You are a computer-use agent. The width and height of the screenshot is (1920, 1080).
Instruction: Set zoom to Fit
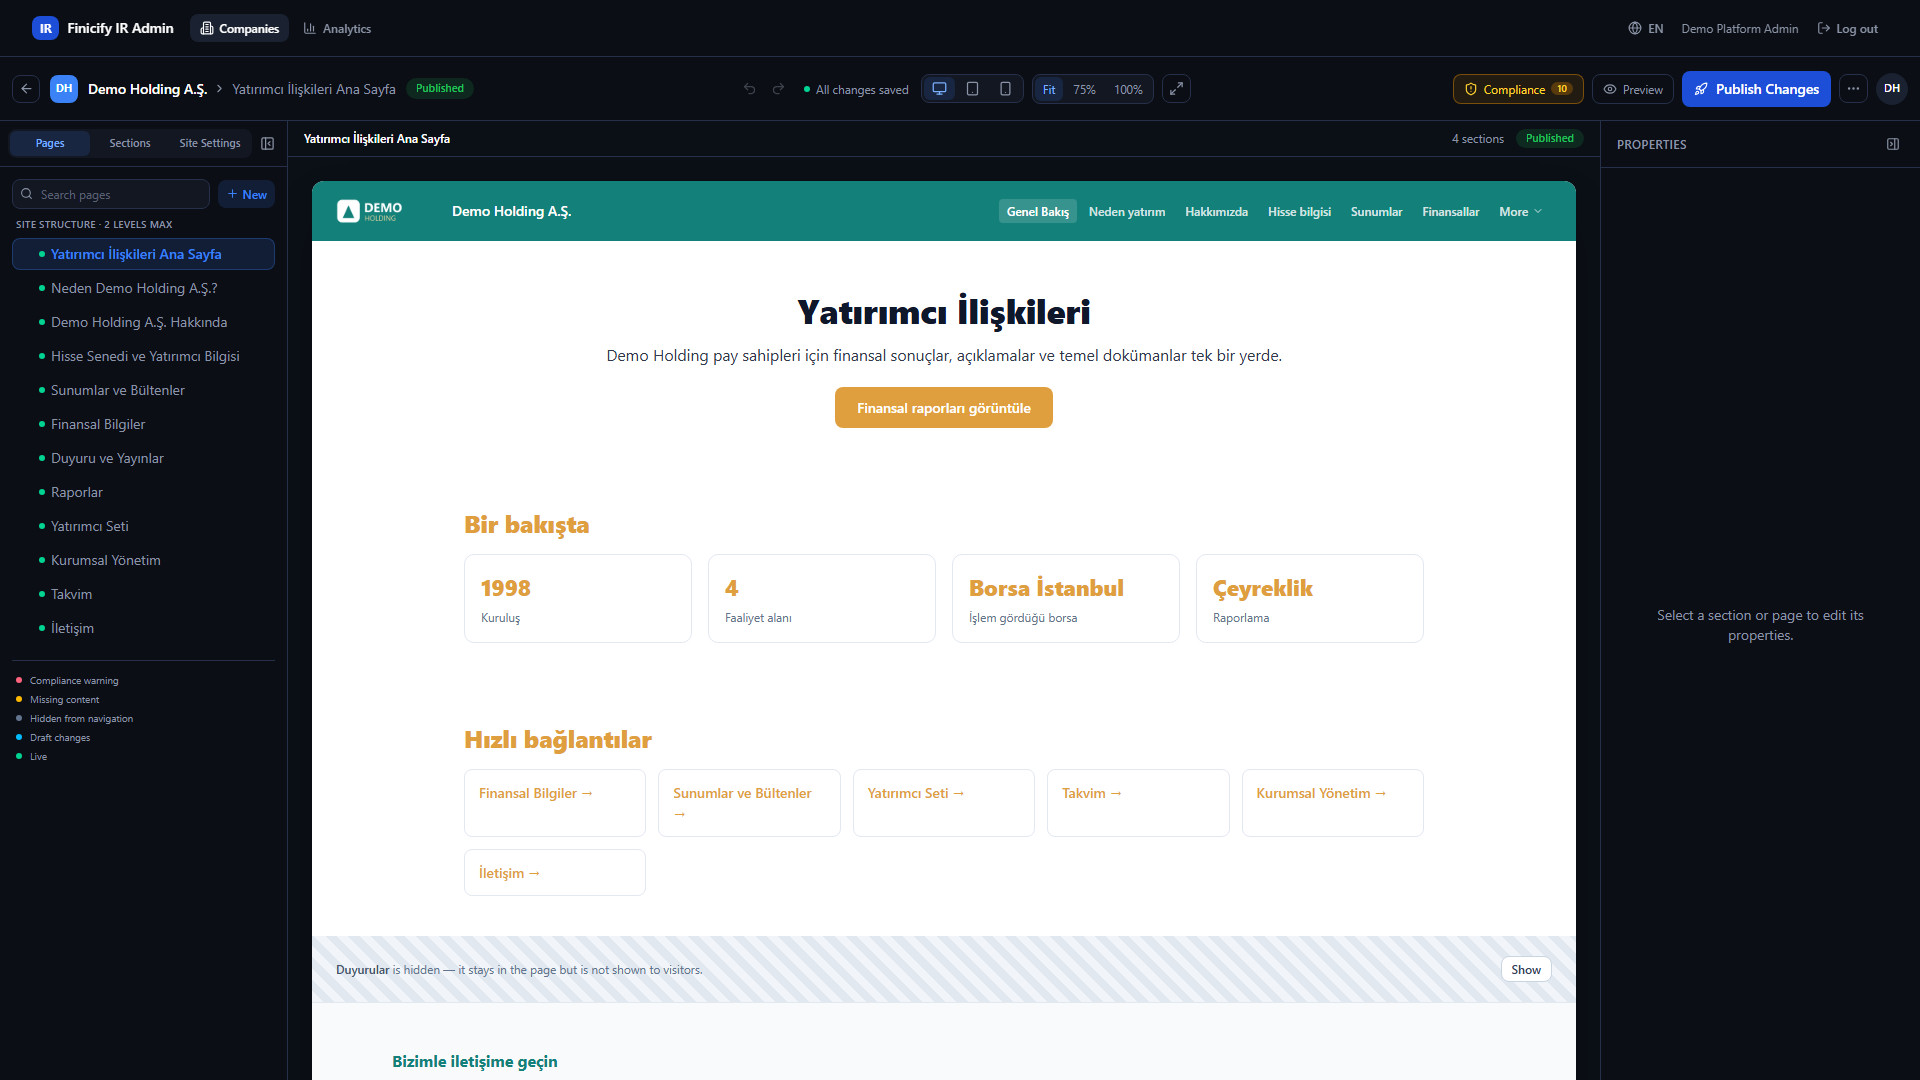click(1049, 89)
